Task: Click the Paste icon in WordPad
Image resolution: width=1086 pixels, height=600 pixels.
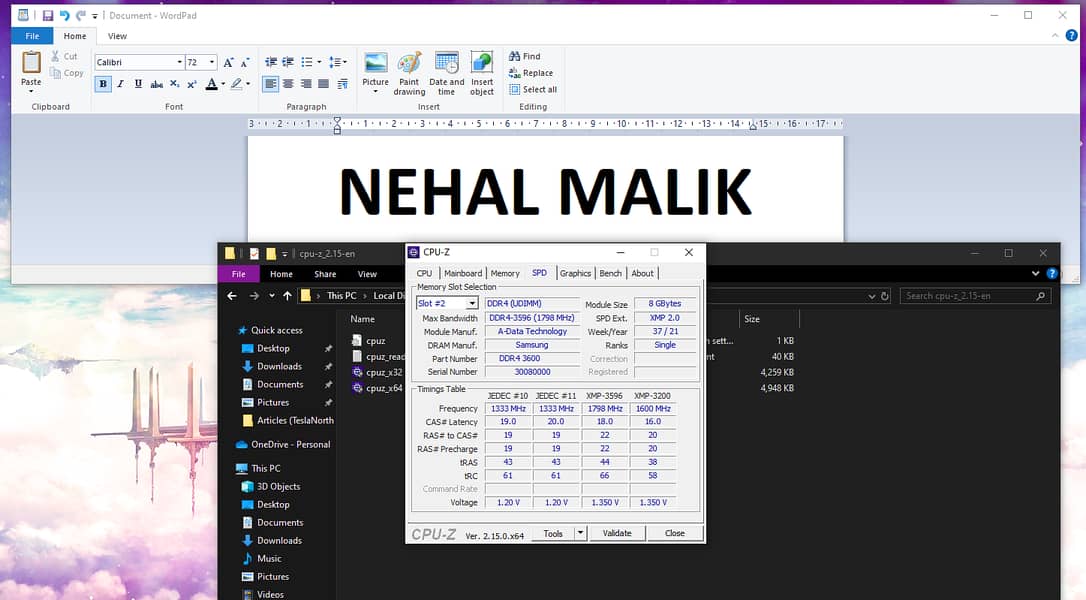Action: [x=31, y=62]
